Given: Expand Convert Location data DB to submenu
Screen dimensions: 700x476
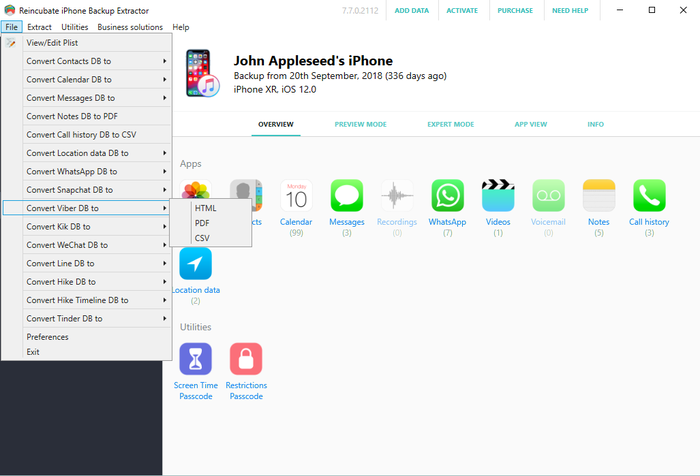Looking at the screenshot, I should (97, 153).
